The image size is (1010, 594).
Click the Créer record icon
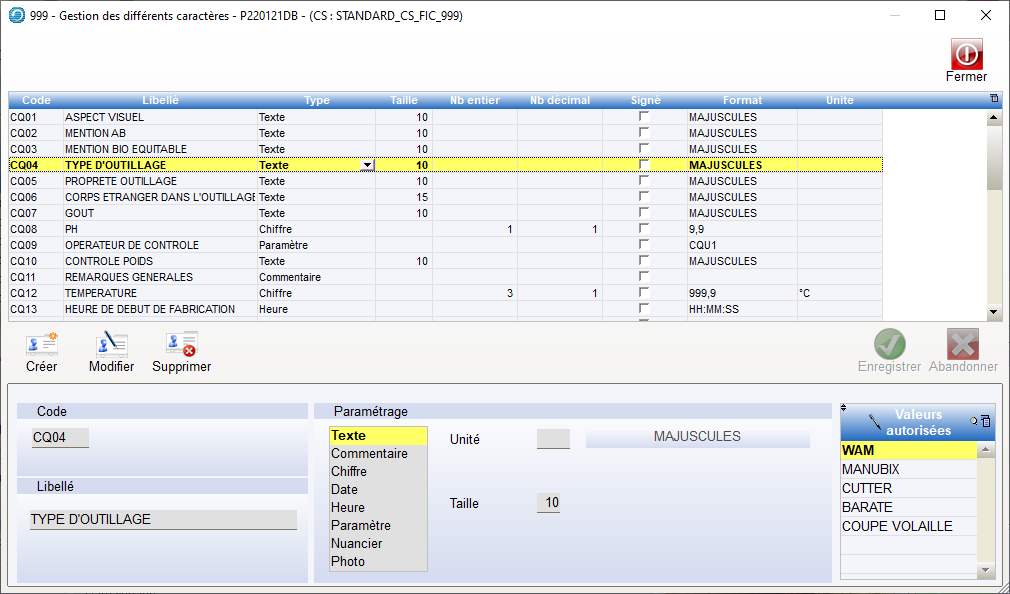coord(41,345)
